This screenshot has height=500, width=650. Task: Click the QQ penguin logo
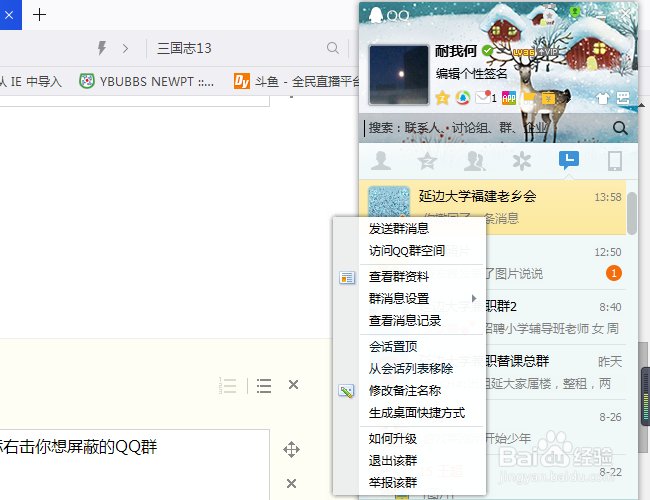tap(376, 16)
